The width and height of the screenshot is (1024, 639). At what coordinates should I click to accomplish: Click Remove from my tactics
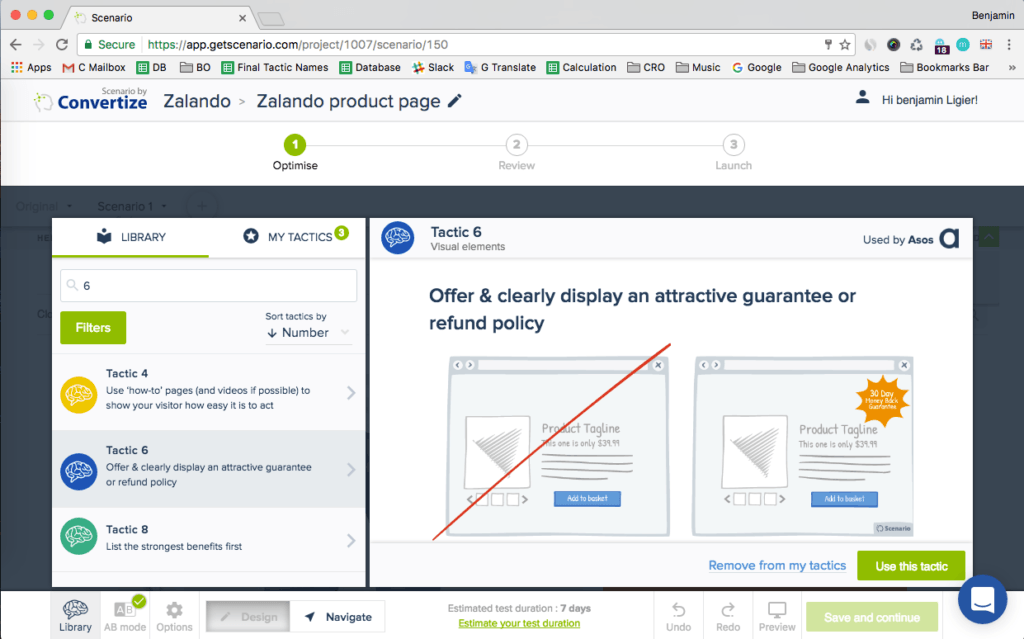click(x=777, y=565)
